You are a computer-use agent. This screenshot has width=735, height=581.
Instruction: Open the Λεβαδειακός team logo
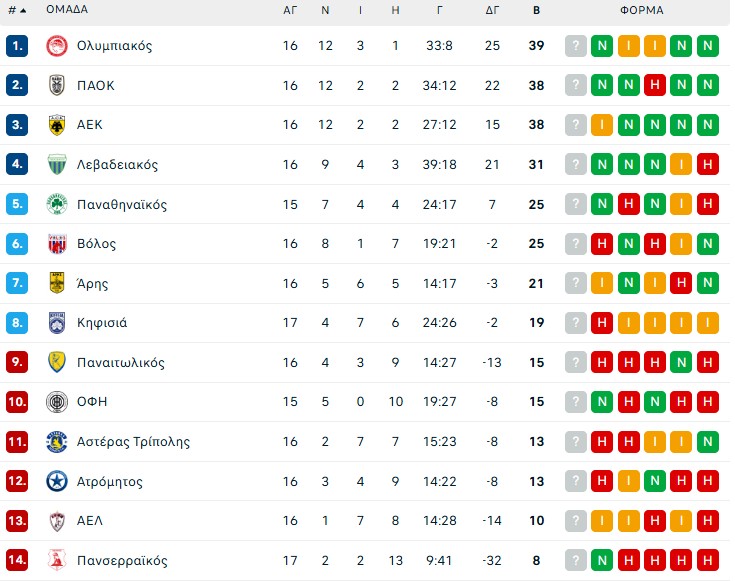(x=56, y=165)
